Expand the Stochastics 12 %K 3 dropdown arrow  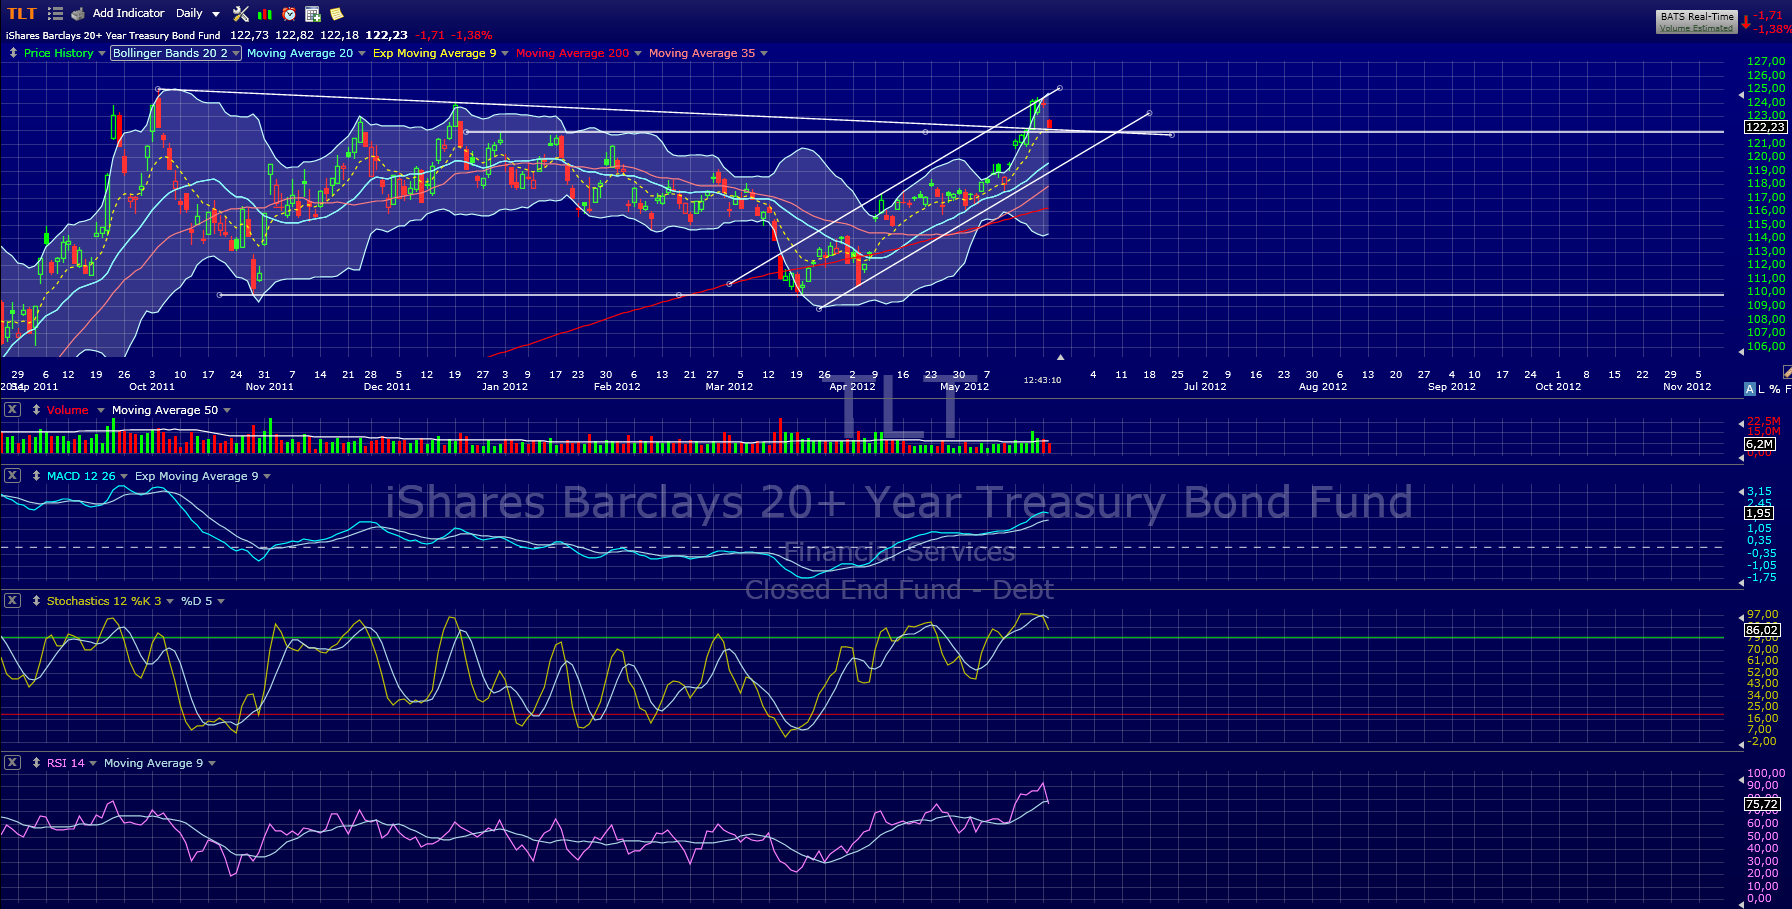[x=170, y=602]
